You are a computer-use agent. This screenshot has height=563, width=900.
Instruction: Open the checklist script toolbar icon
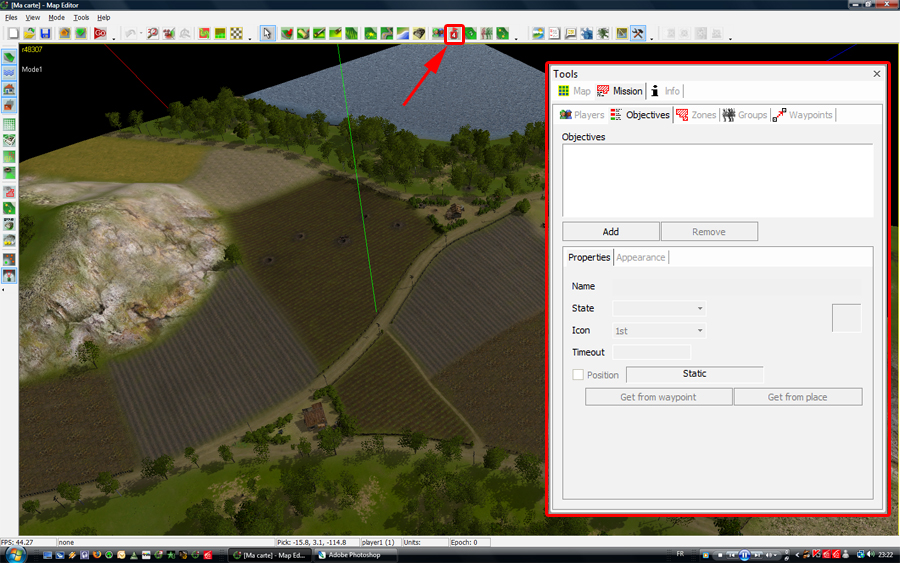click(554, 33)
